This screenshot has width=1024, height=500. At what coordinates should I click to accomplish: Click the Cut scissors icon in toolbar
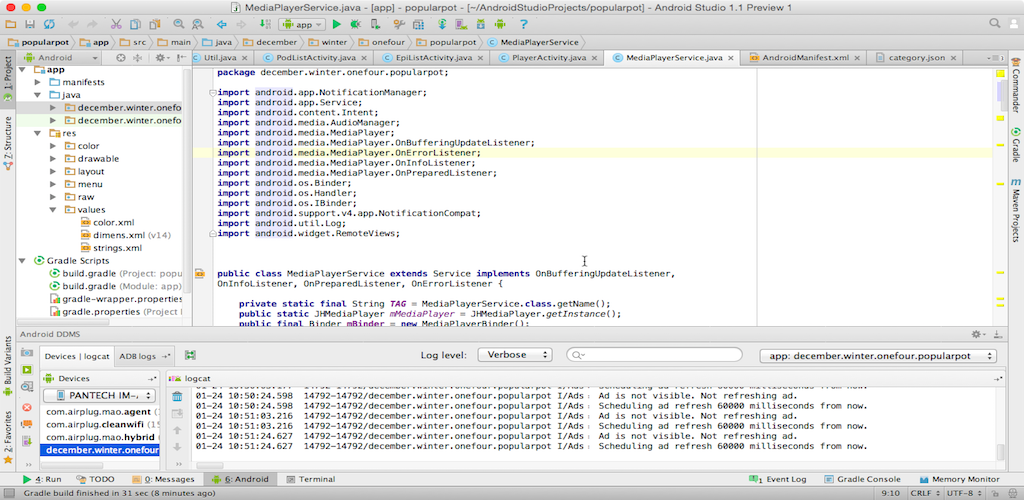pos(117,24)
